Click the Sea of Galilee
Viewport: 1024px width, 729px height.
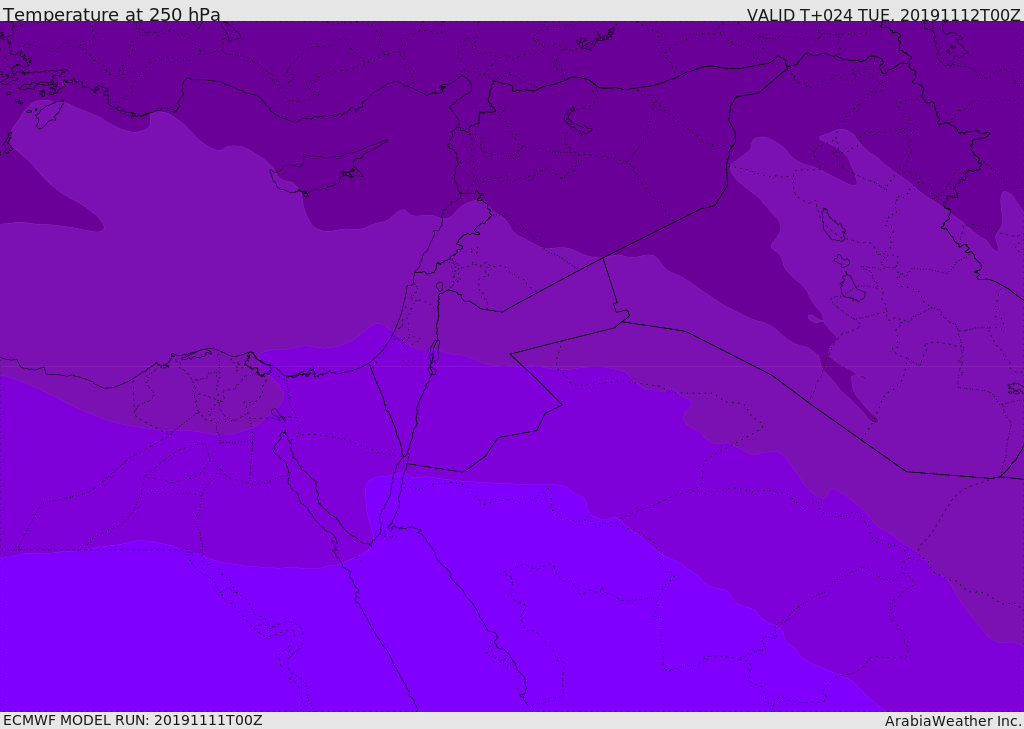439,288
